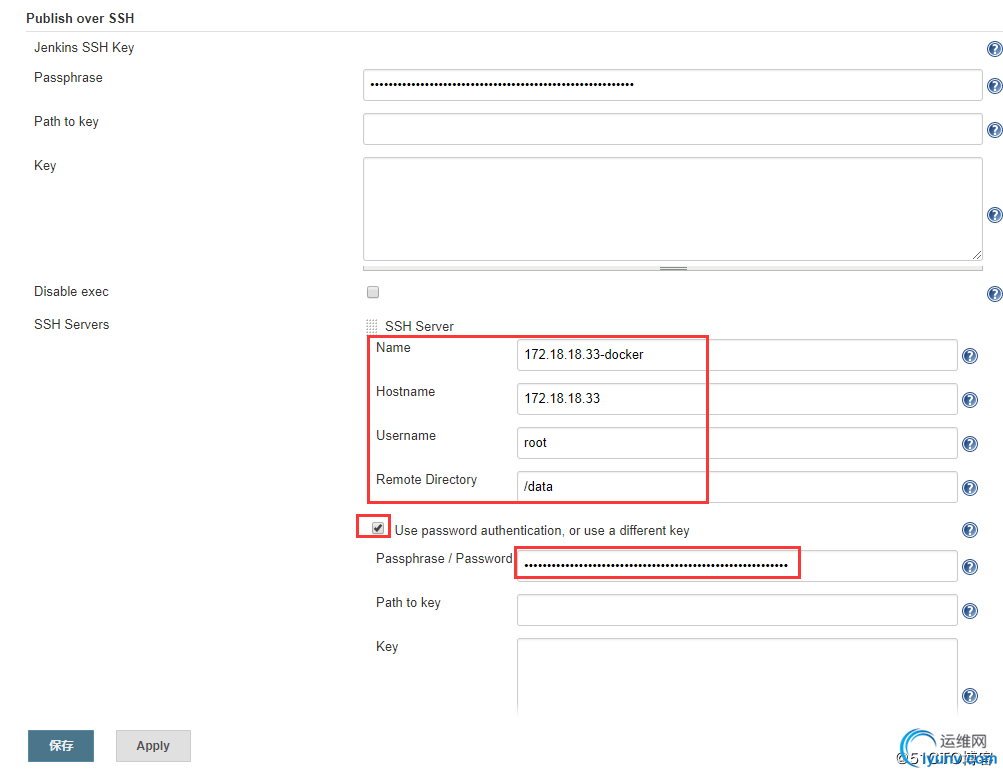This screenshot has width=1003, height=775.
Task: Enable the Disable exec checkbox
Action: (373, 292)
